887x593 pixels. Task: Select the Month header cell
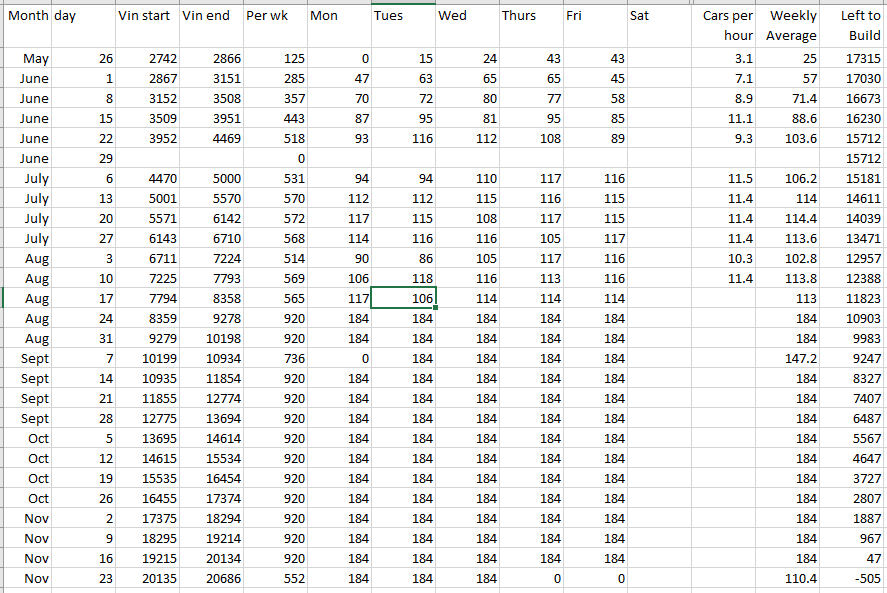[26, 16]
